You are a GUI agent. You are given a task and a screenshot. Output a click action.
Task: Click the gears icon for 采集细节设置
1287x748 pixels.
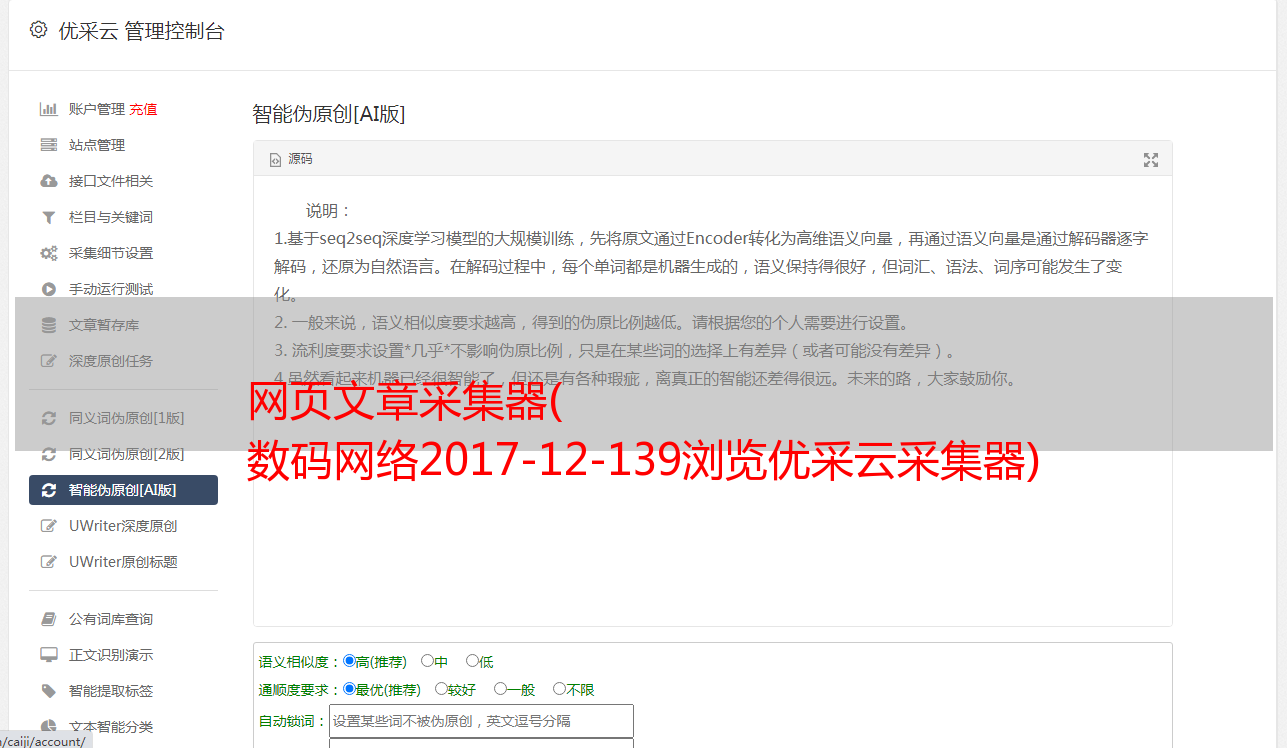(48, 253)
